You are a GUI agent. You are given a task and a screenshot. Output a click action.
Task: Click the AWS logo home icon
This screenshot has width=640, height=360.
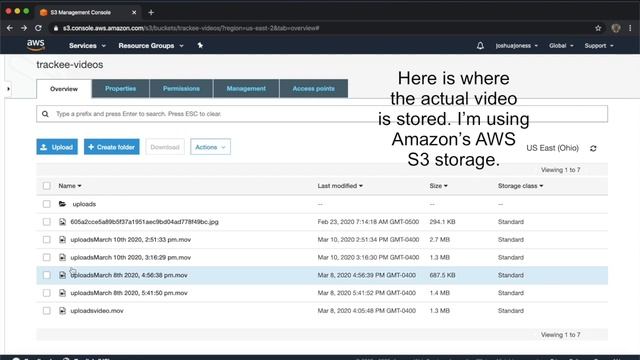coord(36,45)
